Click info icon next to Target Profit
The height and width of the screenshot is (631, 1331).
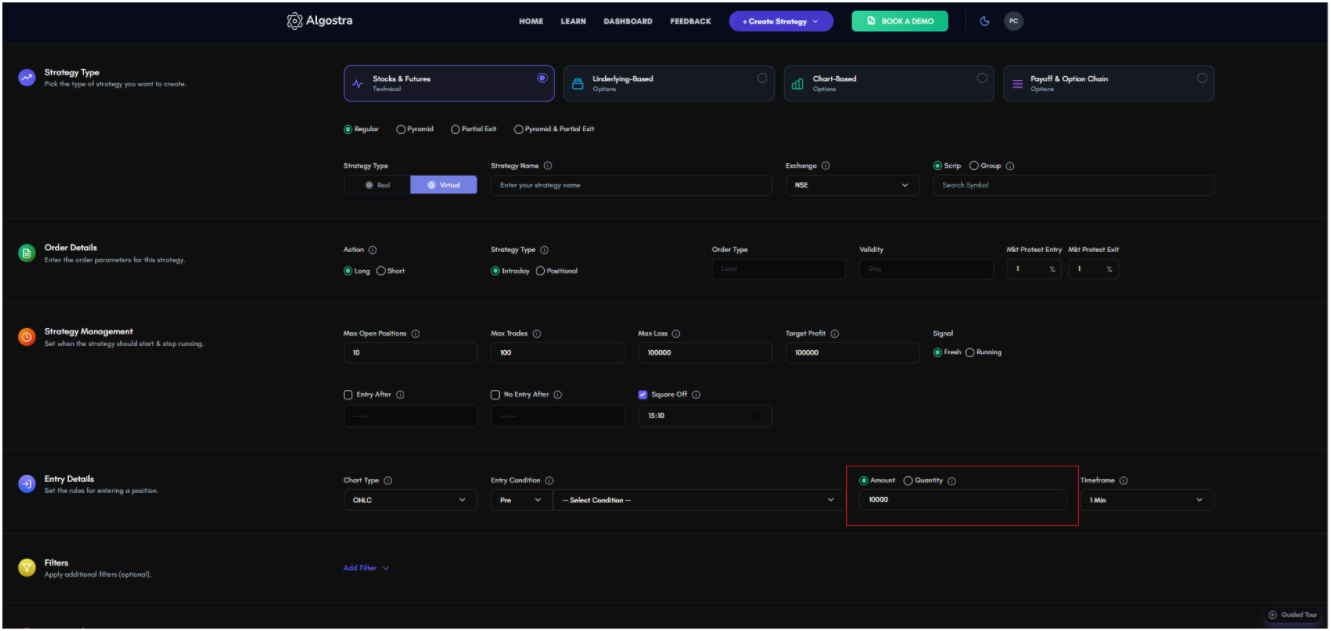835,334
